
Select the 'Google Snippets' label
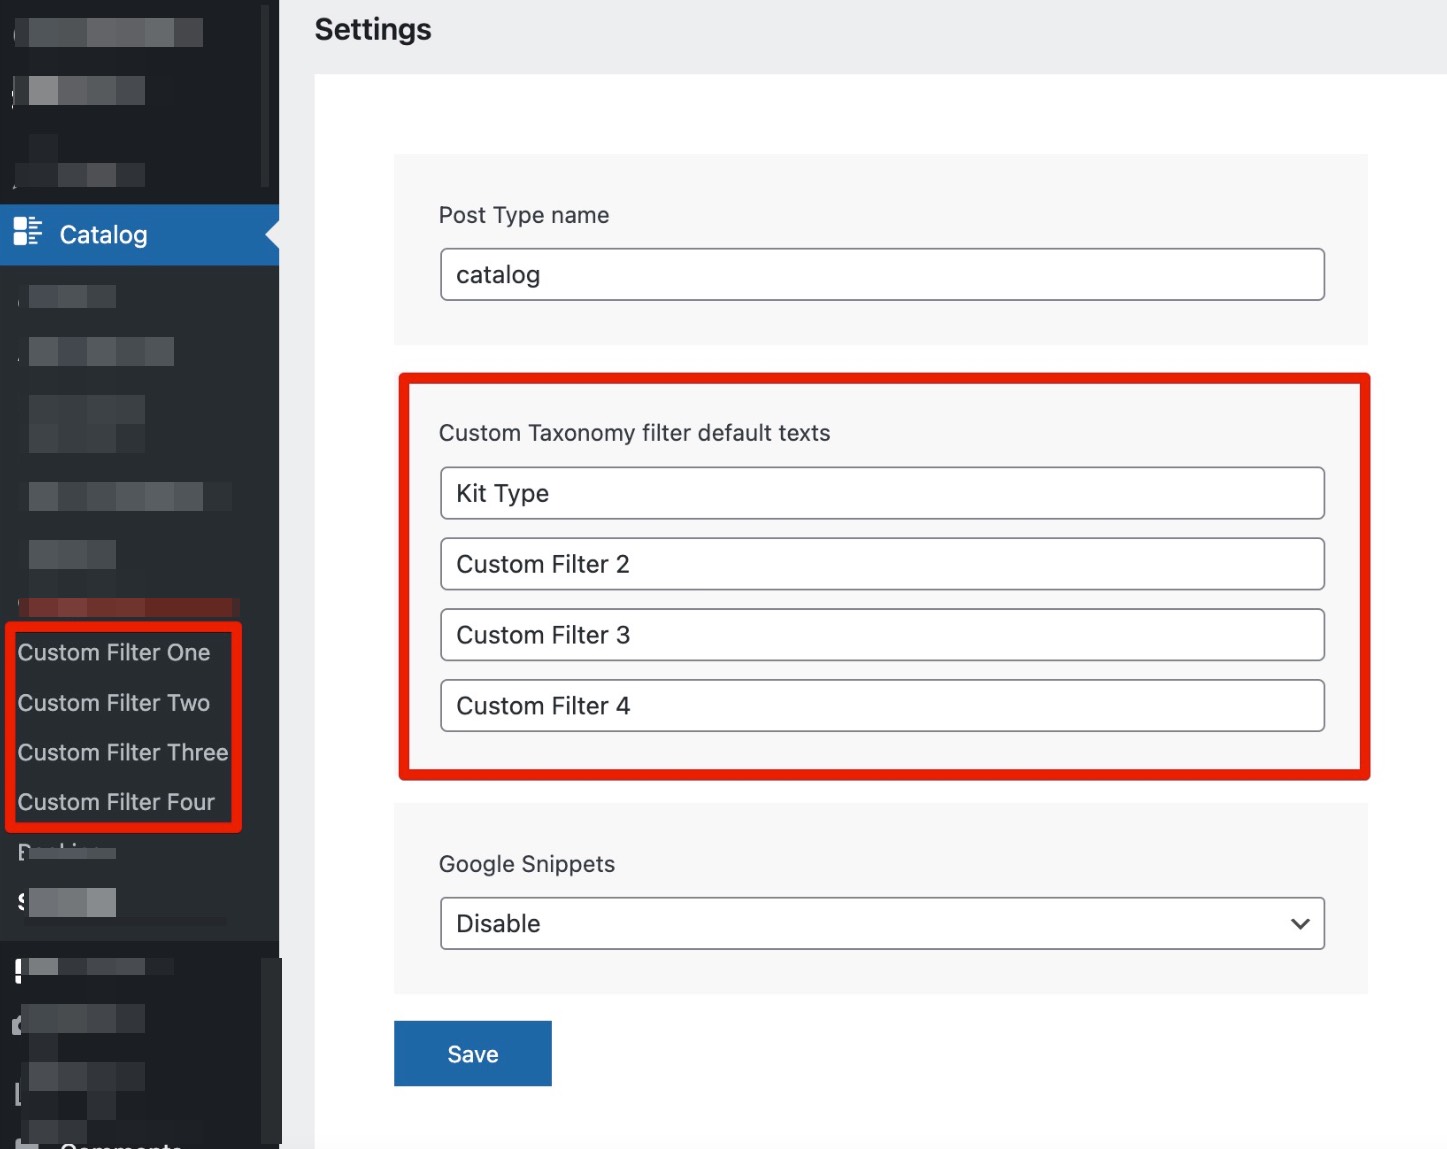click(x=527, y=864)
